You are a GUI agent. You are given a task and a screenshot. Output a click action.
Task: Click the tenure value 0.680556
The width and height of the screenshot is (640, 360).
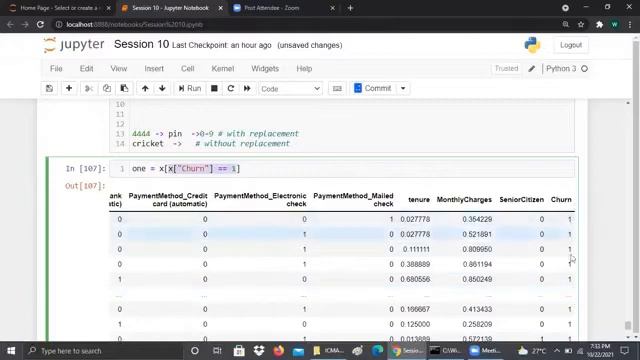pyautogui.click(x=415, y=279)
